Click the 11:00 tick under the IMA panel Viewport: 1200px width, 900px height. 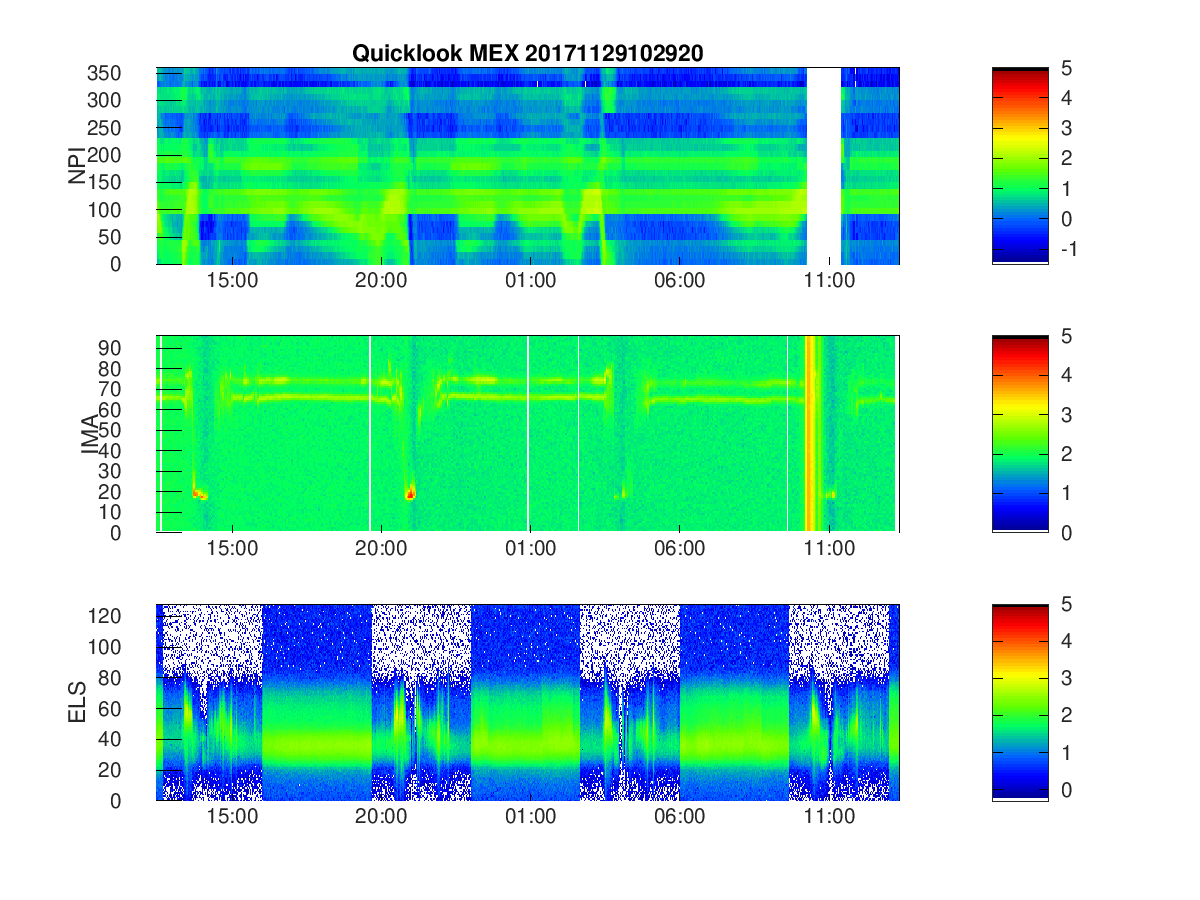[x=828, y=549]
